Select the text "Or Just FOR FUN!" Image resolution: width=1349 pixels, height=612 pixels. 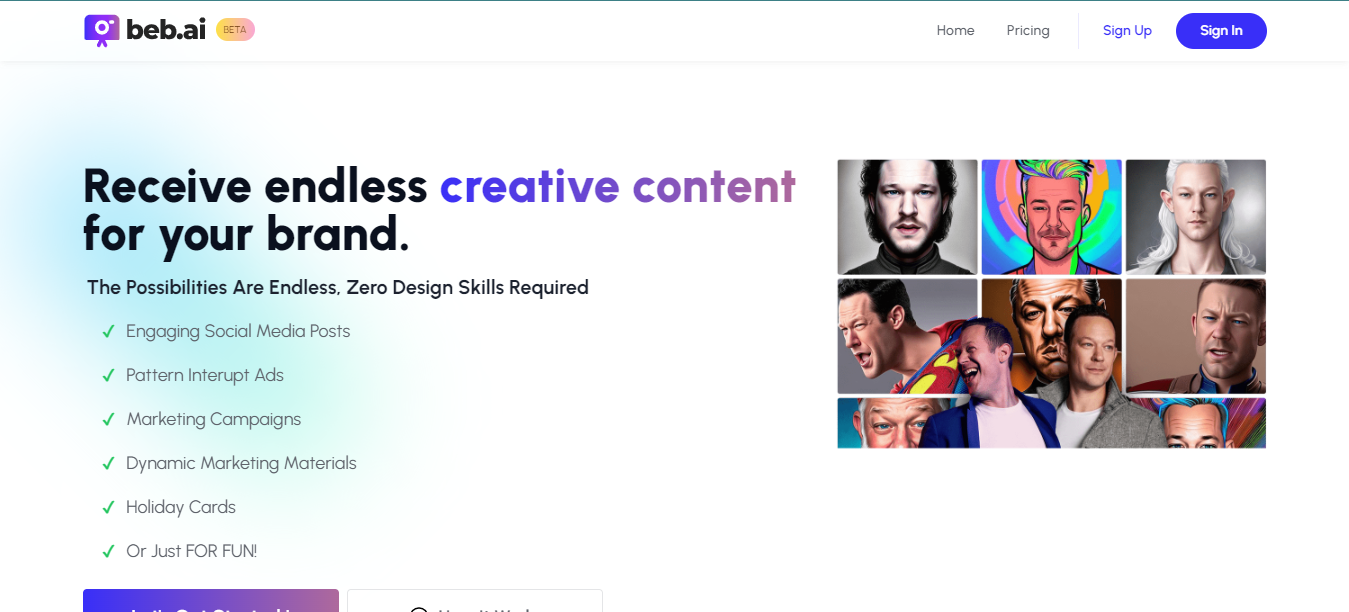click(x=192, y=551)
